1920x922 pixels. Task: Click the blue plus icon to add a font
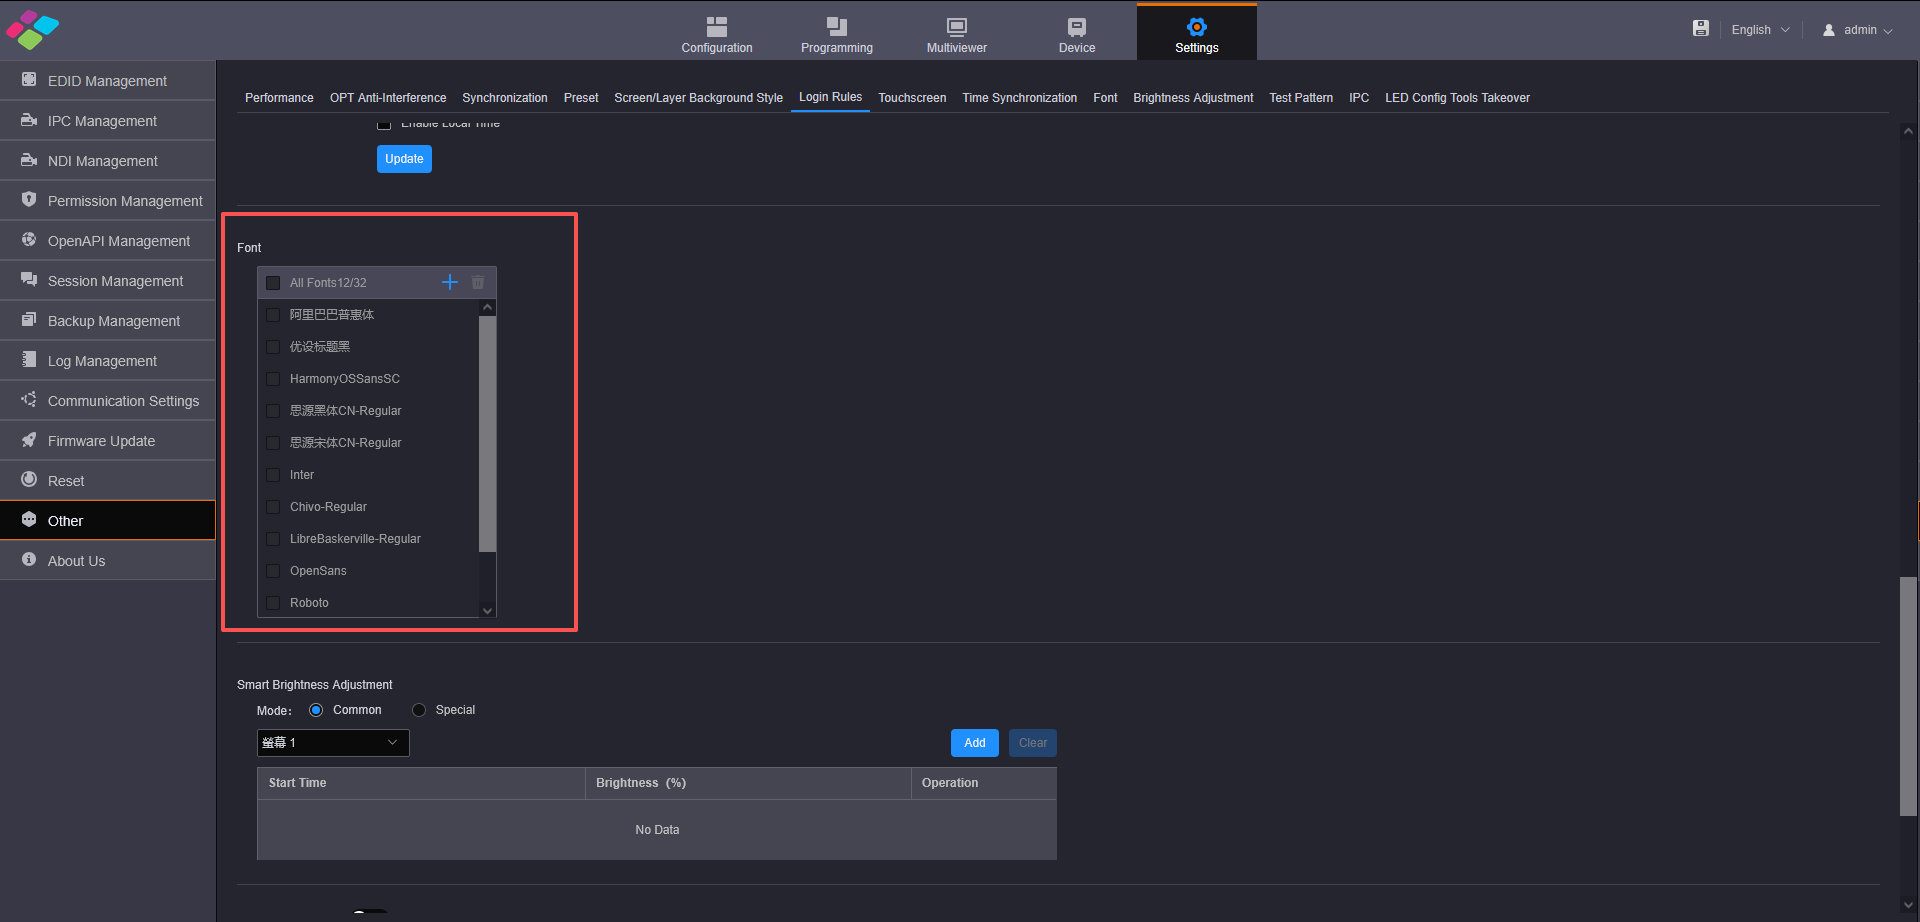click(x=450, y=282)
